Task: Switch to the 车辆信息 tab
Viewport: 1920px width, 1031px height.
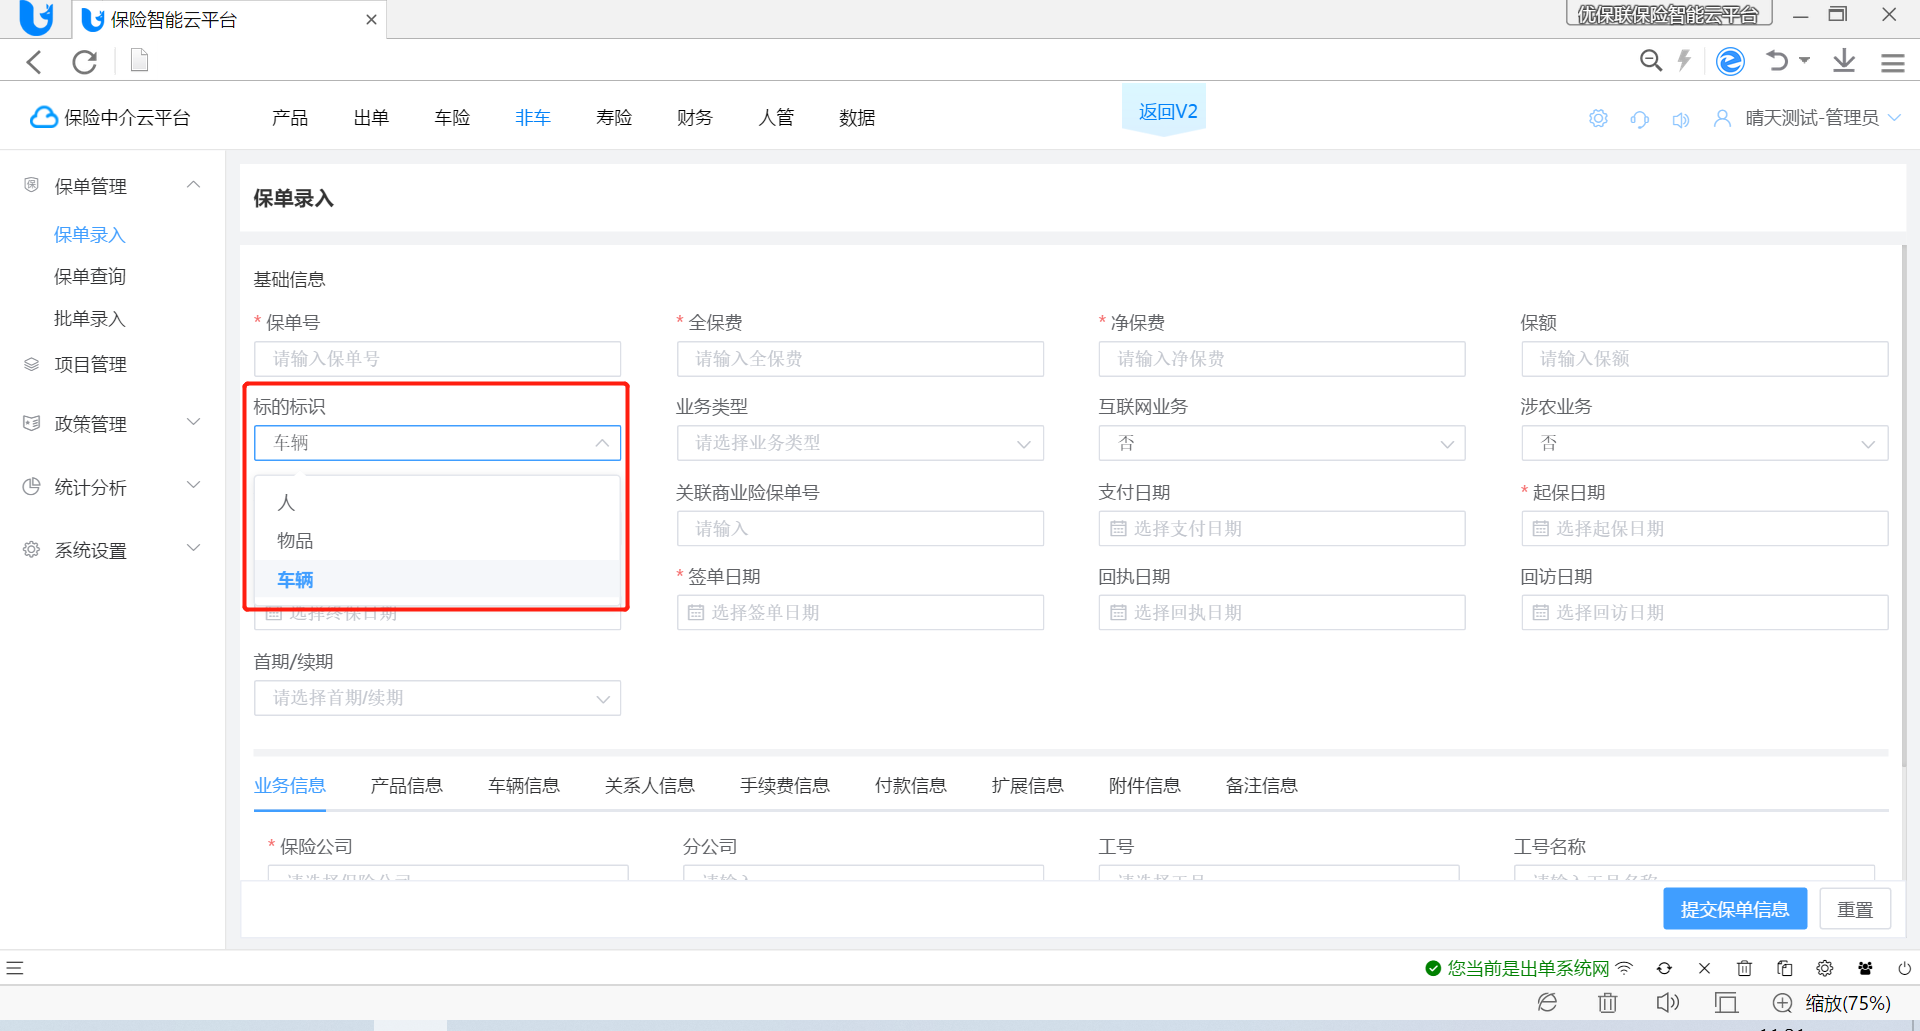Action: (x=524, y=786)
